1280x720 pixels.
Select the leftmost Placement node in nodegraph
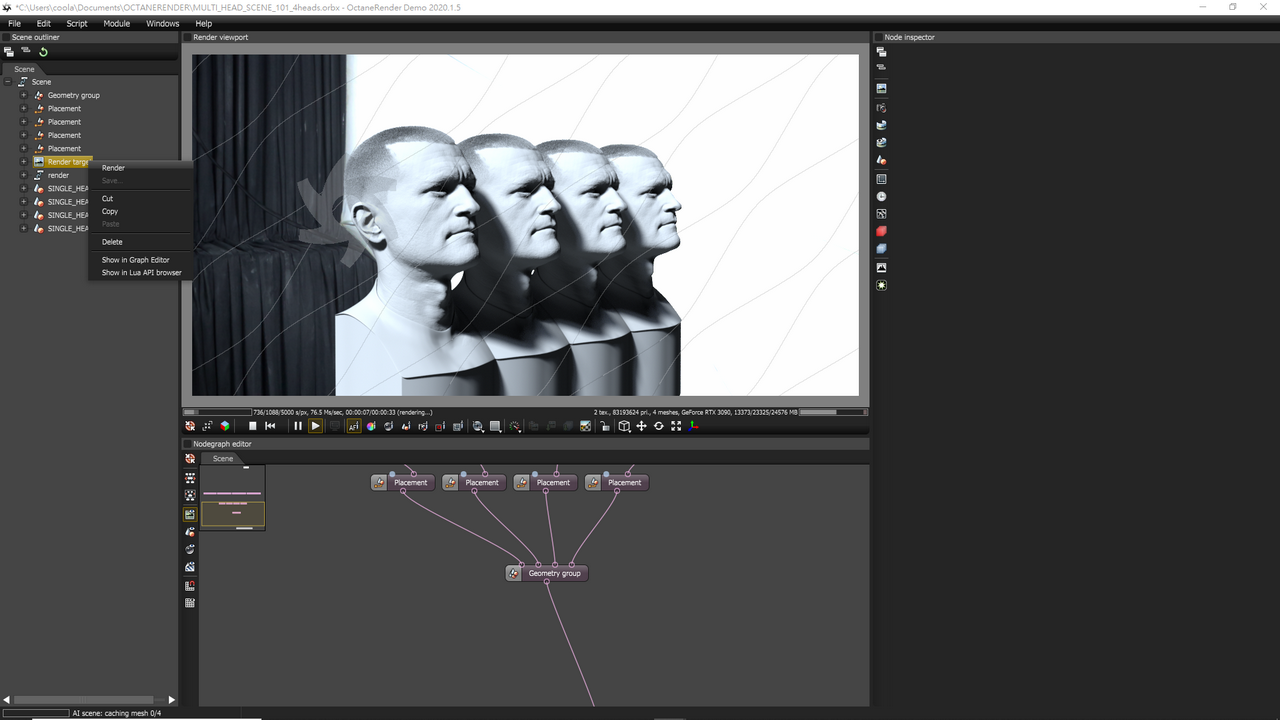403,482
